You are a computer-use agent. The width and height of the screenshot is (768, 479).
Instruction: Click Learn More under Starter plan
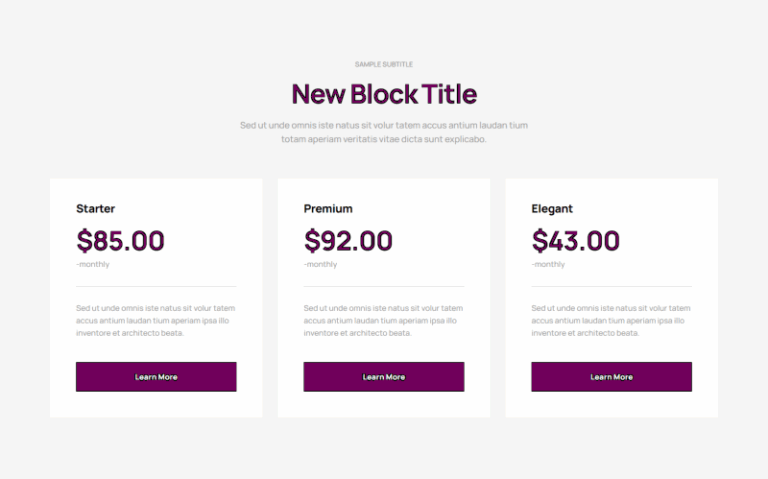156,377
